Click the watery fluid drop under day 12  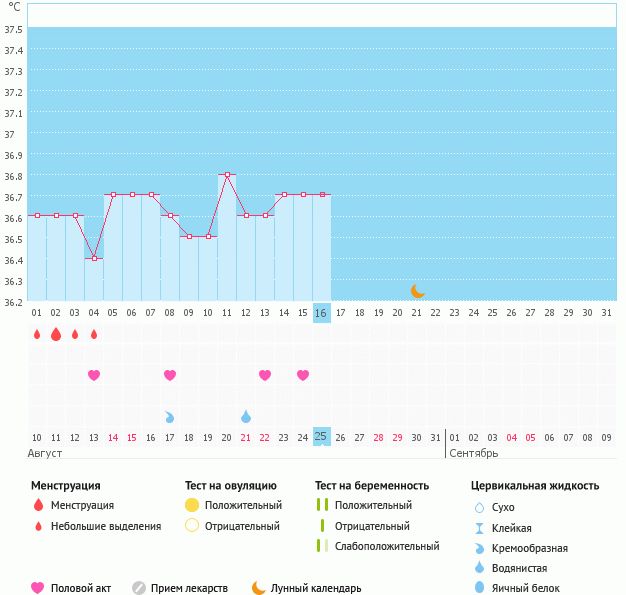point(246,416)
